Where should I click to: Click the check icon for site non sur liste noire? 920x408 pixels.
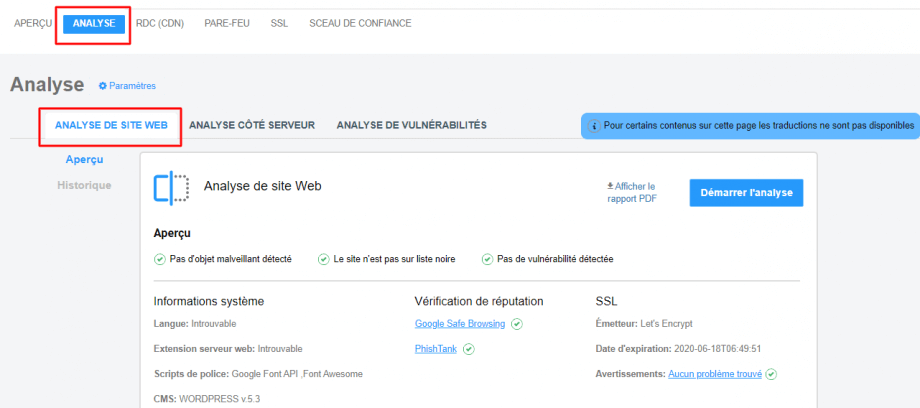pyautogui.click(x=323, y=259)
